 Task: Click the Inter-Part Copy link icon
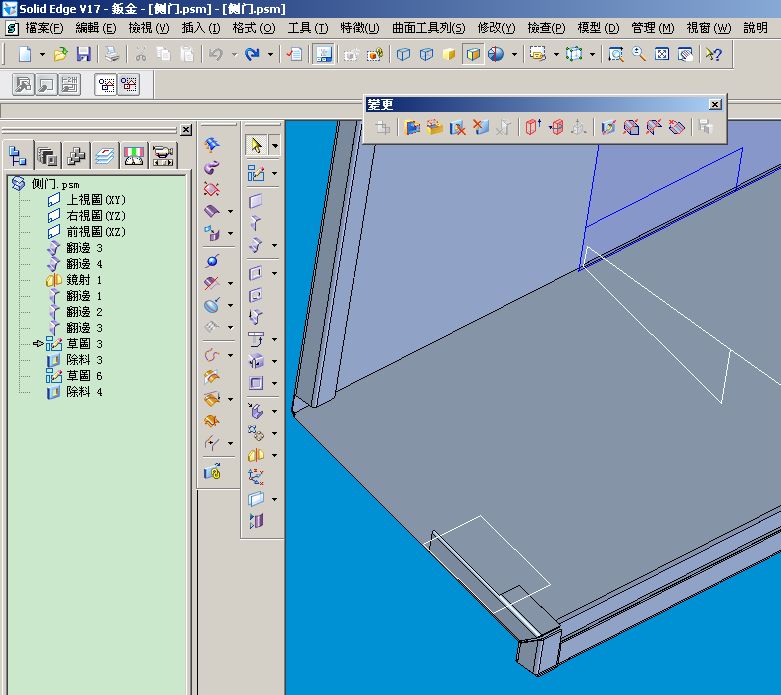point(213,472)
